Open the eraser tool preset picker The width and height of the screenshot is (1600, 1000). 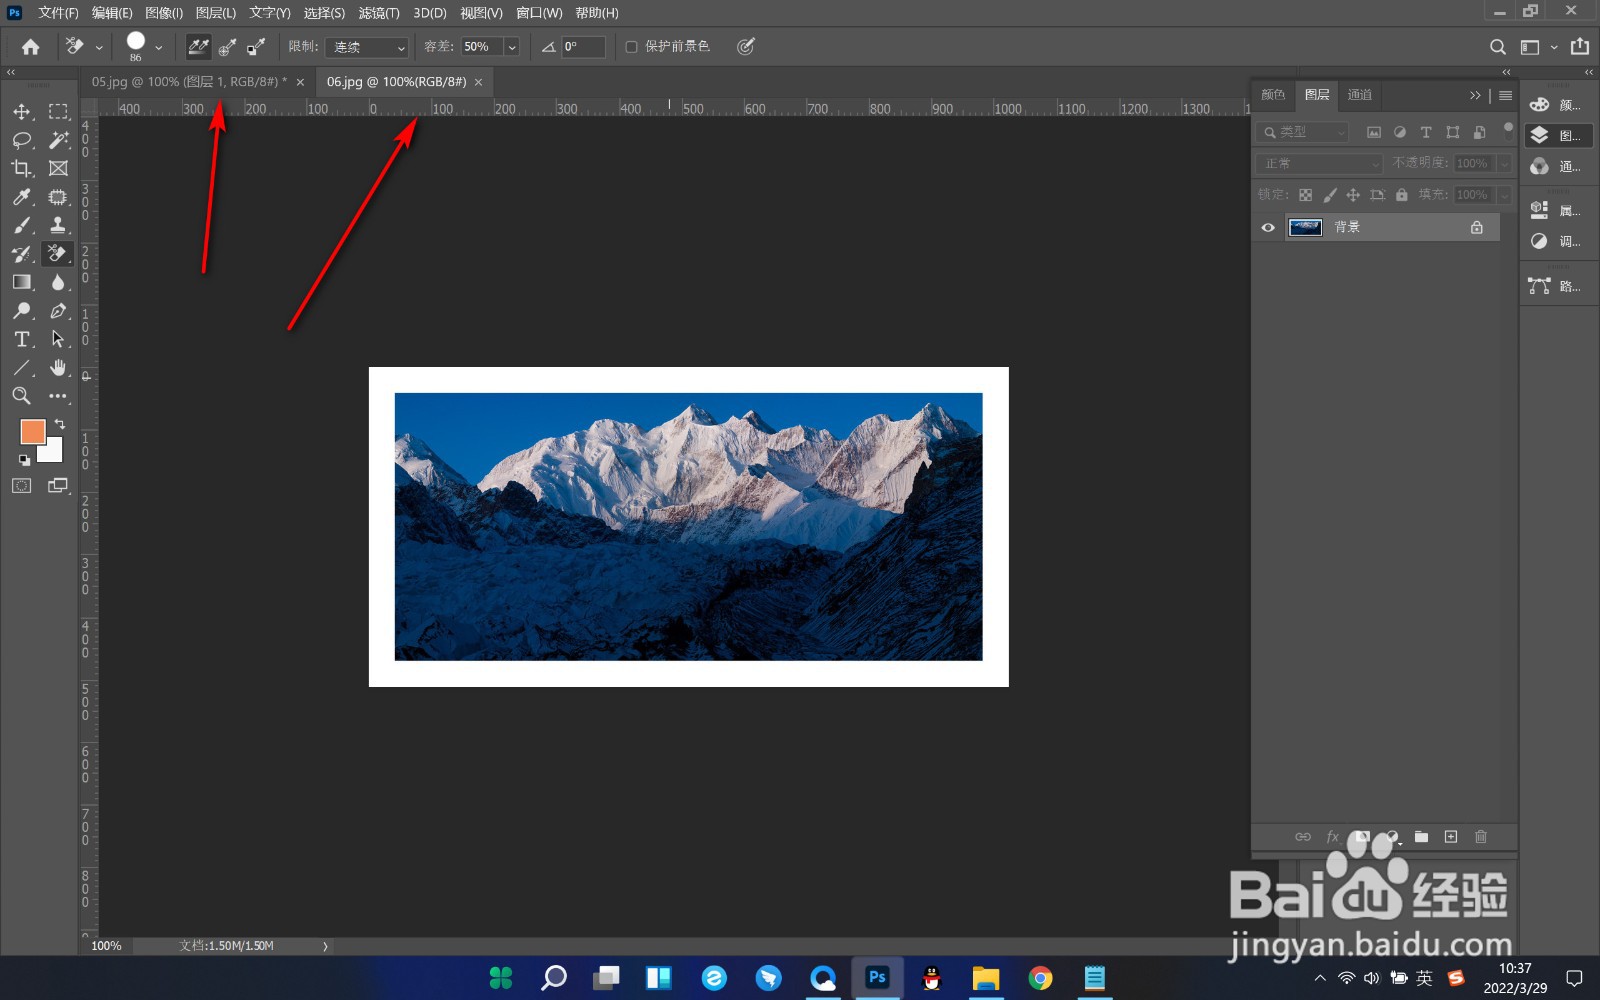pos(83,47)
